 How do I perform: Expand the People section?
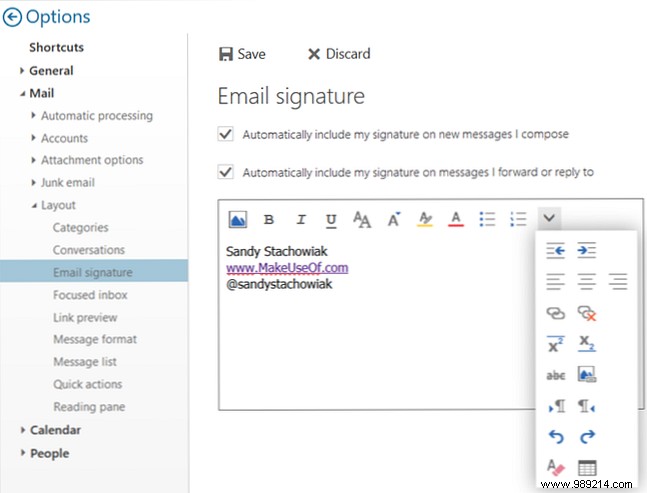23,453
